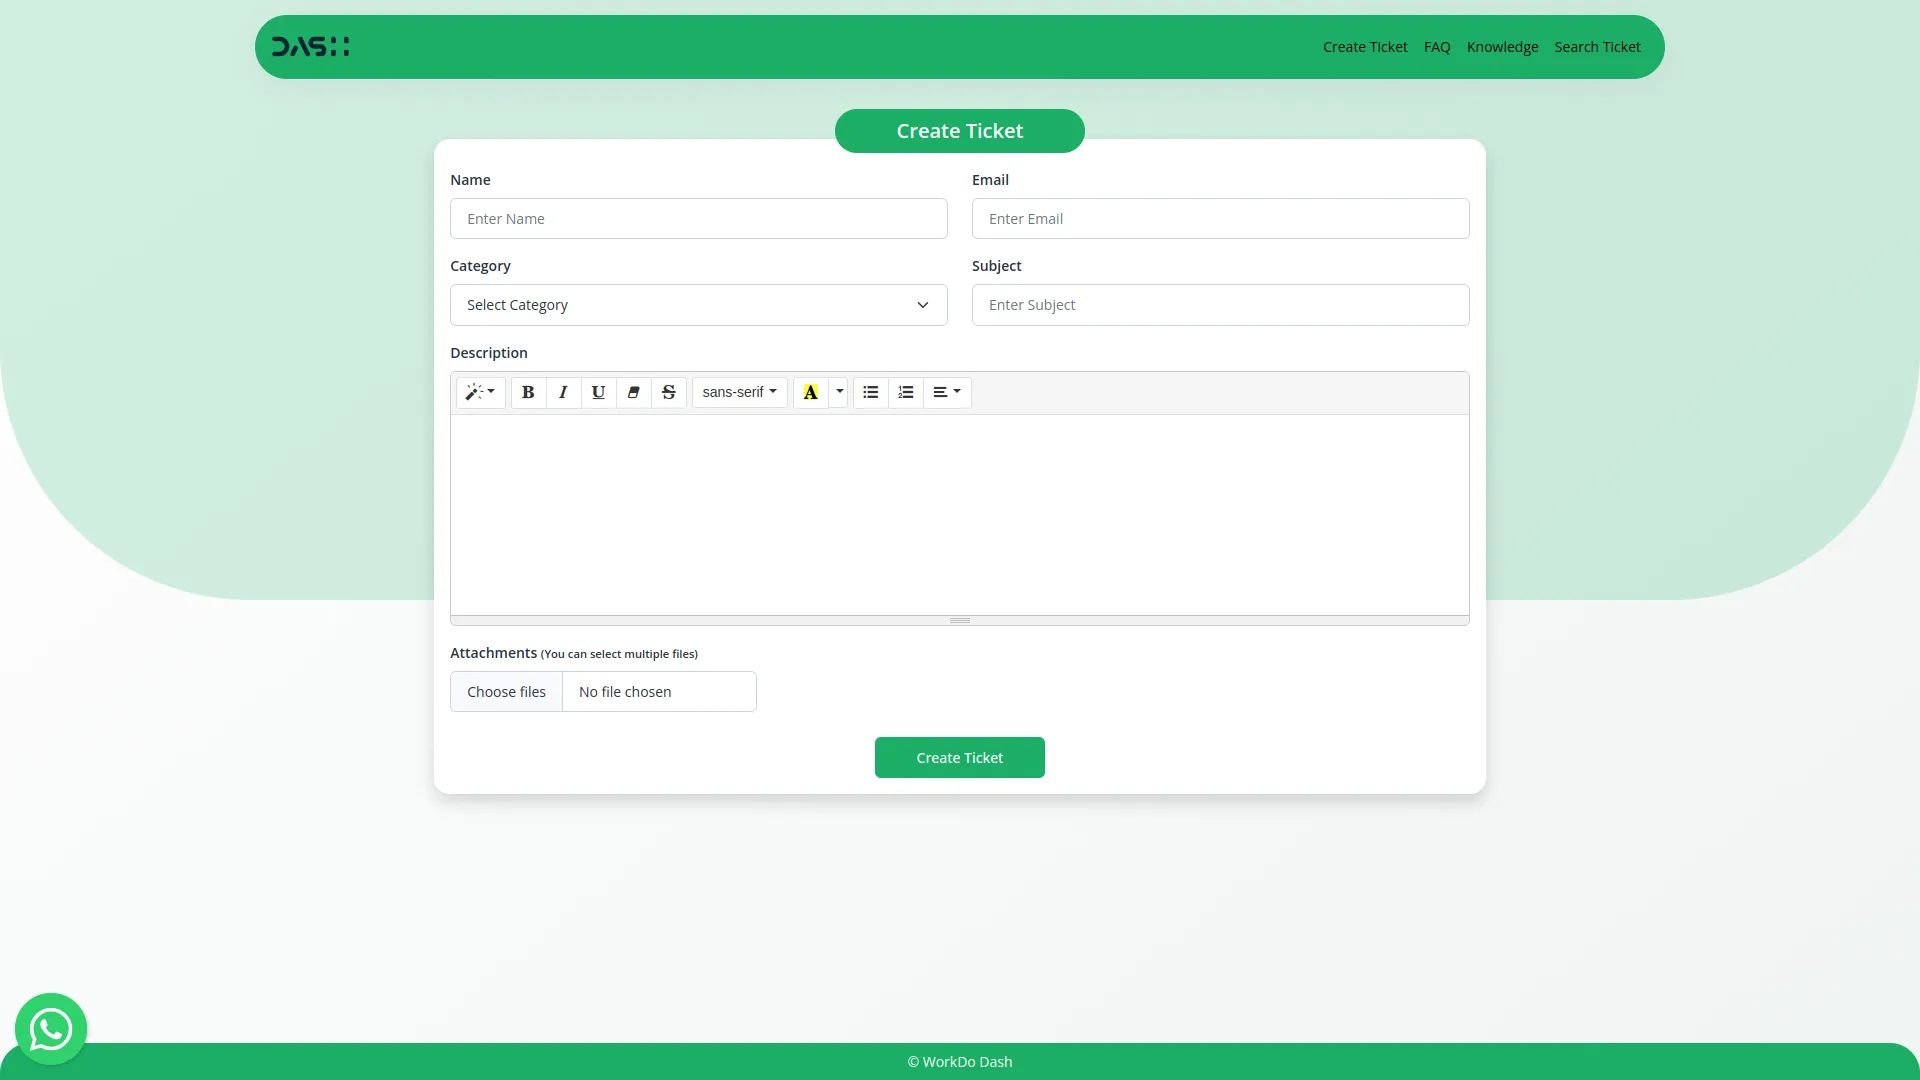Viewport: 1920px width, 1080px height.
Task: Apply the yellow highlight recent color
Action: click(x=811, y=392)
